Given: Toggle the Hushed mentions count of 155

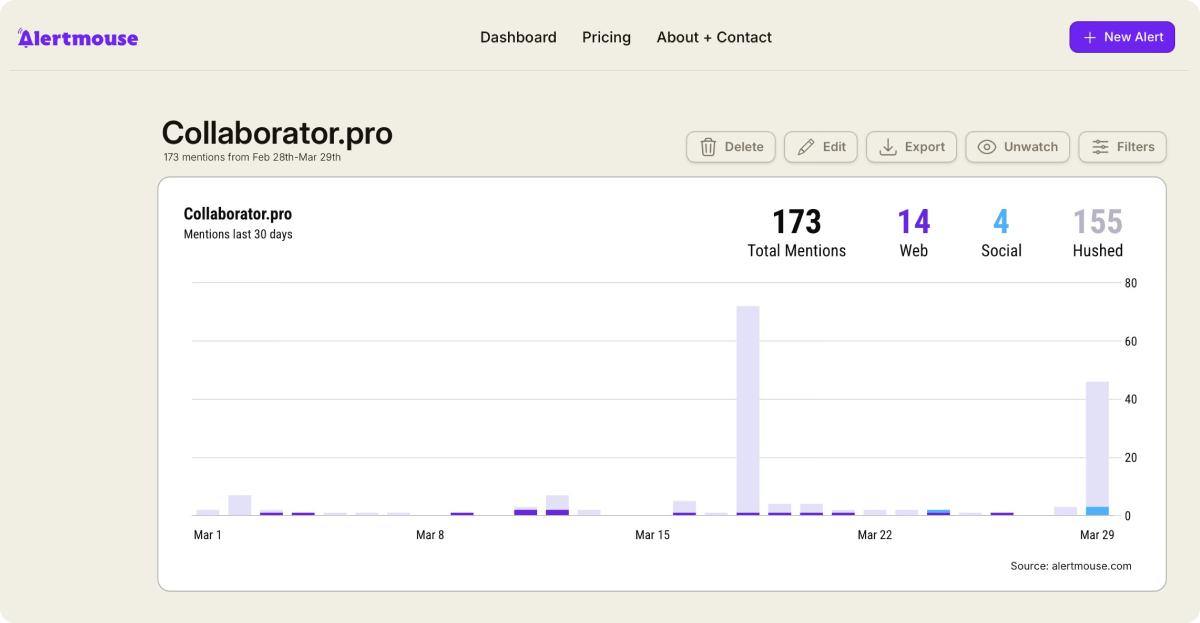Looking at the screenshot, I should click(x=1098, y=233).
